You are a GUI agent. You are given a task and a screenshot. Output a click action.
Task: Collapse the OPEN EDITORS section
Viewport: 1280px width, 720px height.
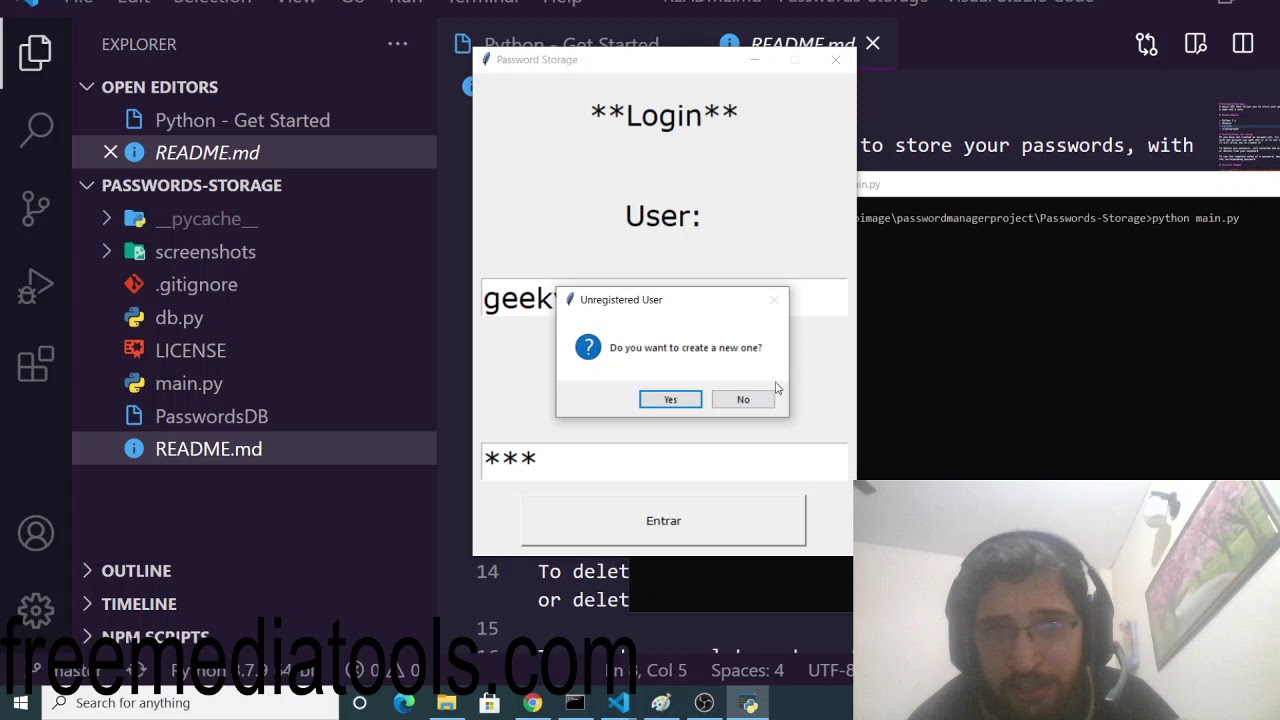87,87
